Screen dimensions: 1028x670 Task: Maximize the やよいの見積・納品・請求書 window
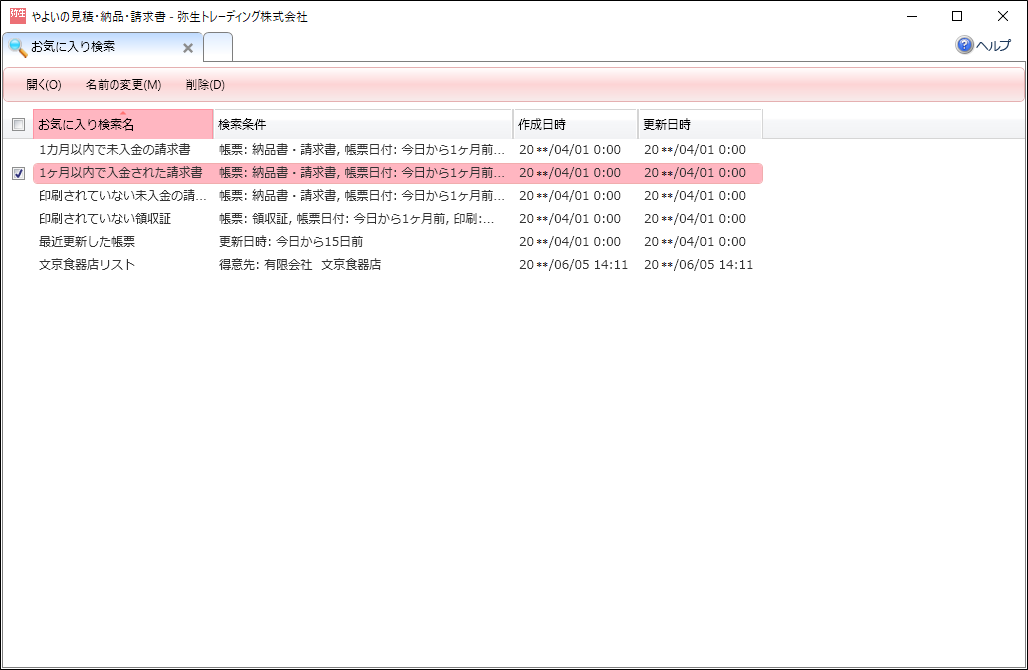pyautogui.click(x=957, y=16)
